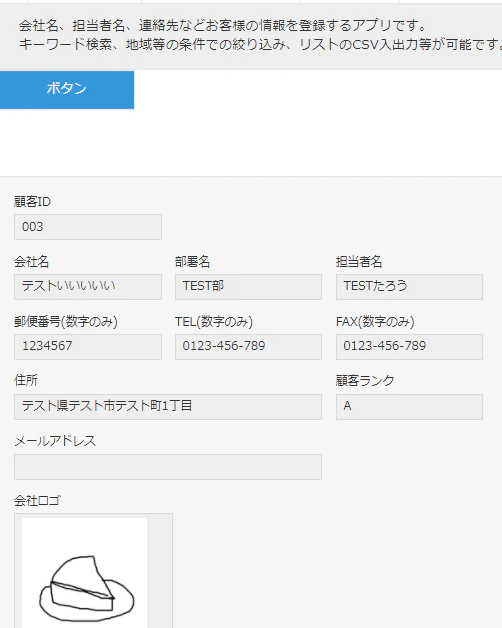
Task: Click the 顧客ID label
Action: 32,201
